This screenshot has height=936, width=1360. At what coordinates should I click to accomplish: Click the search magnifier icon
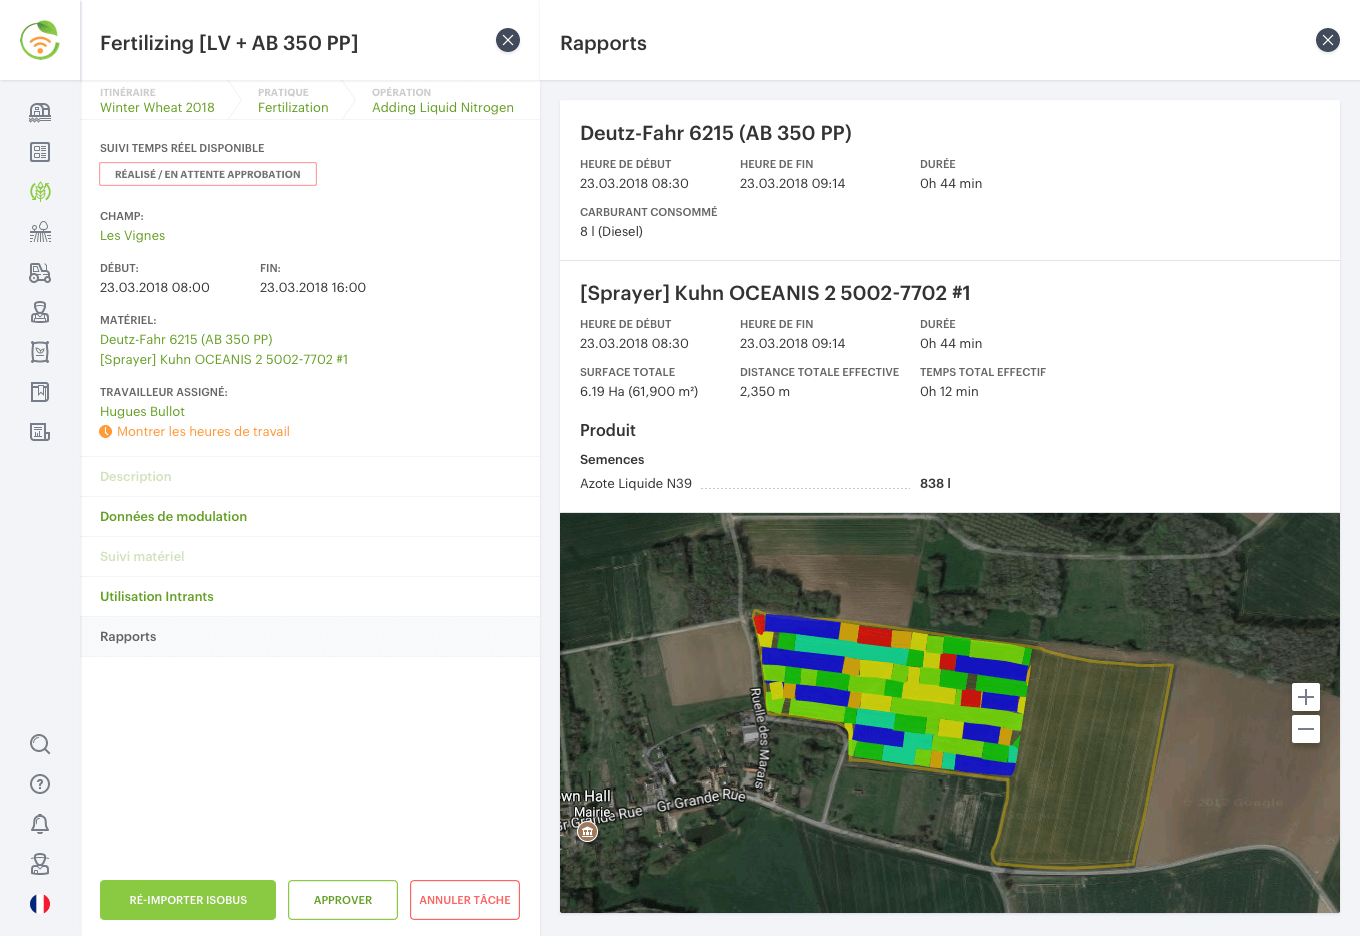(40, 744)
